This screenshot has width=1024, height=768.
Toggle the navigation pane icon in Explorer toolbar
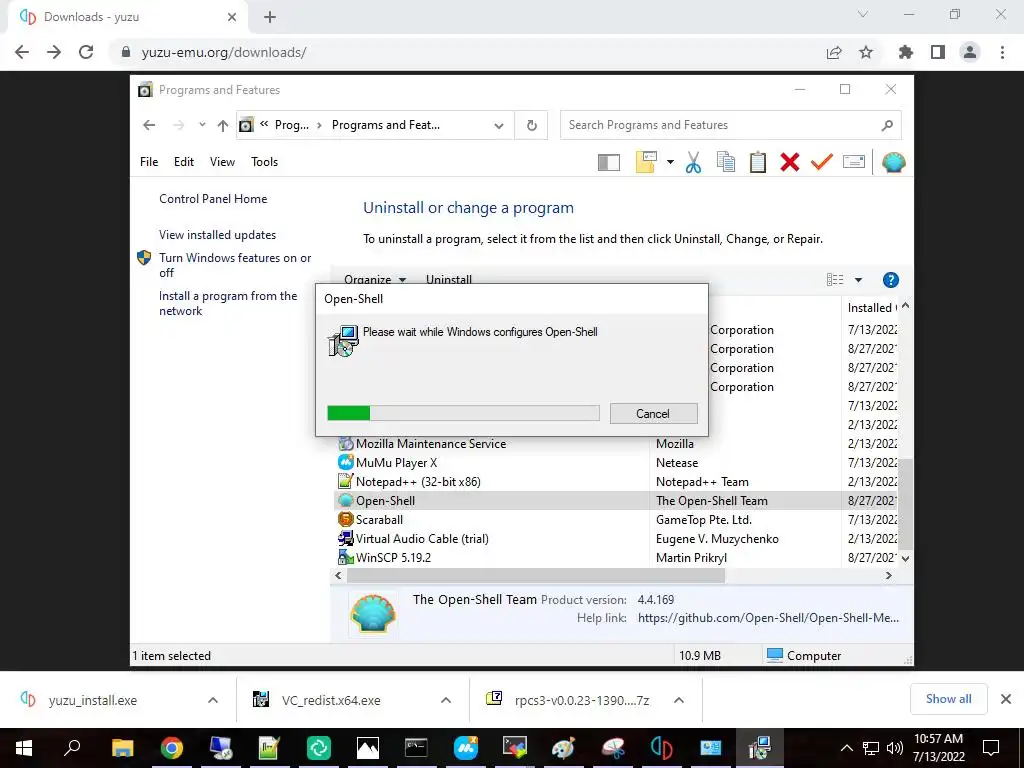608,162
